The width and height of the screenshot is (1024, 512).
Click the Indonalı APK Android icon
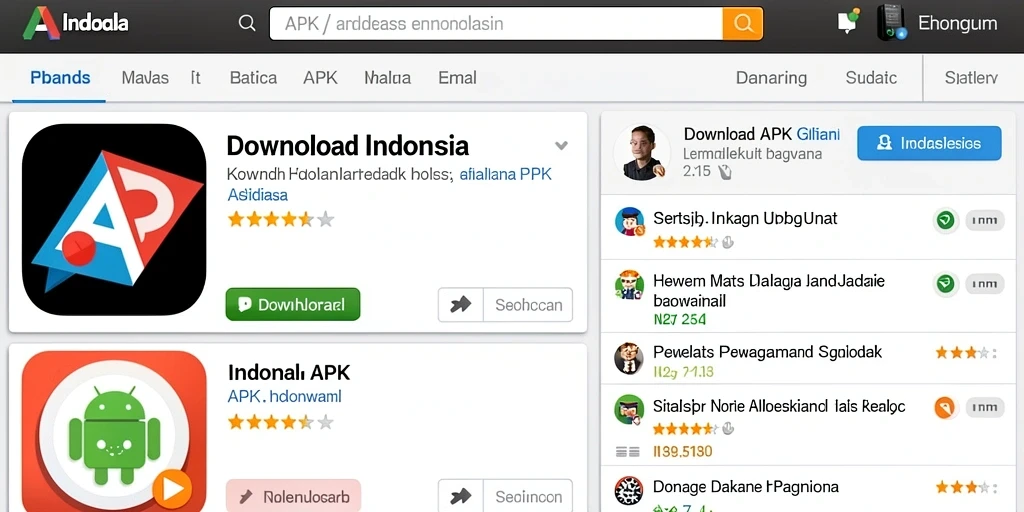pyautogui.click(x=114, y=431)
